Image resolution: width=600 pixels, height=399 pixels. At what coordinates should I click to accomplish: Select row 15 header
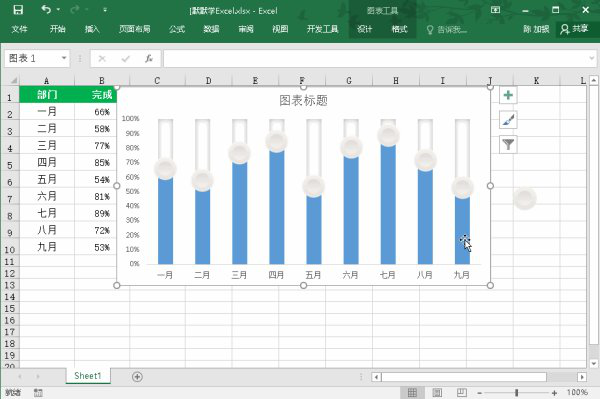pyautogui.click(x=10, y=308)
